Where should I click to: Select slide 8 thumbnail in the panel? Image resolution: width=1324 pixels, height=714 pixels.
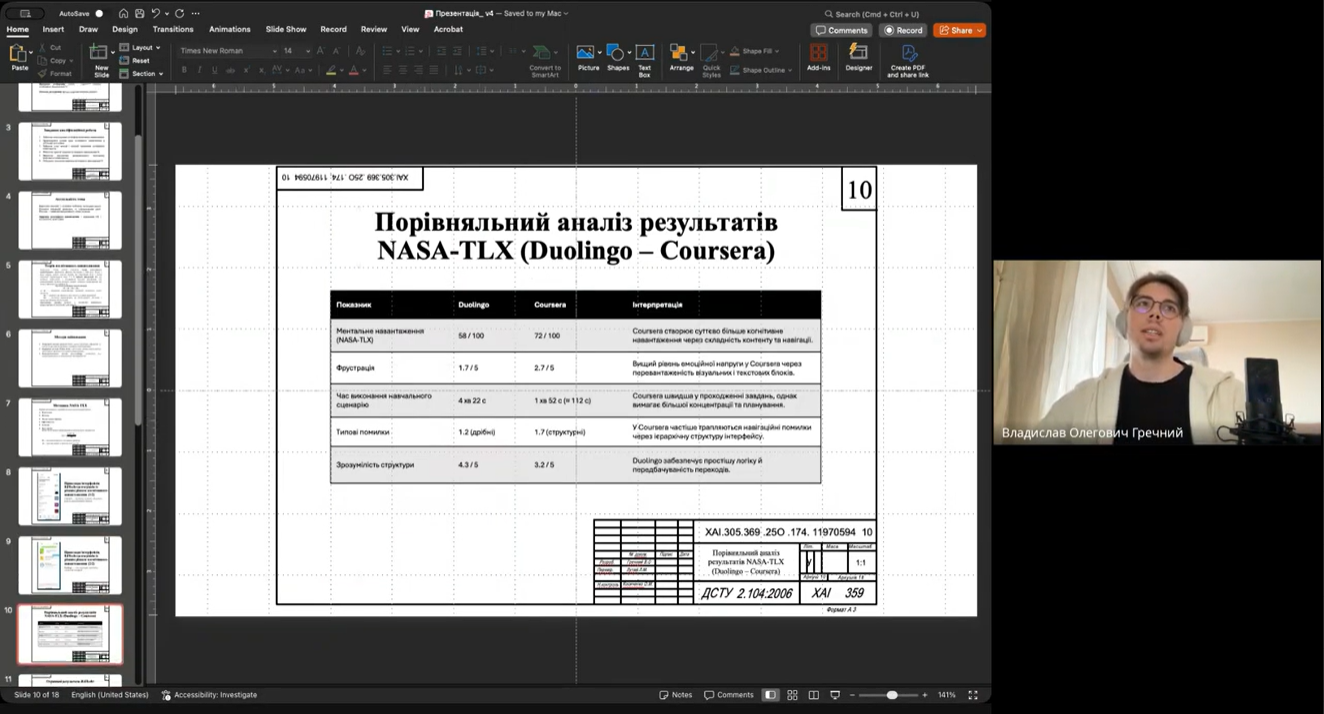[x=70, y=495]
